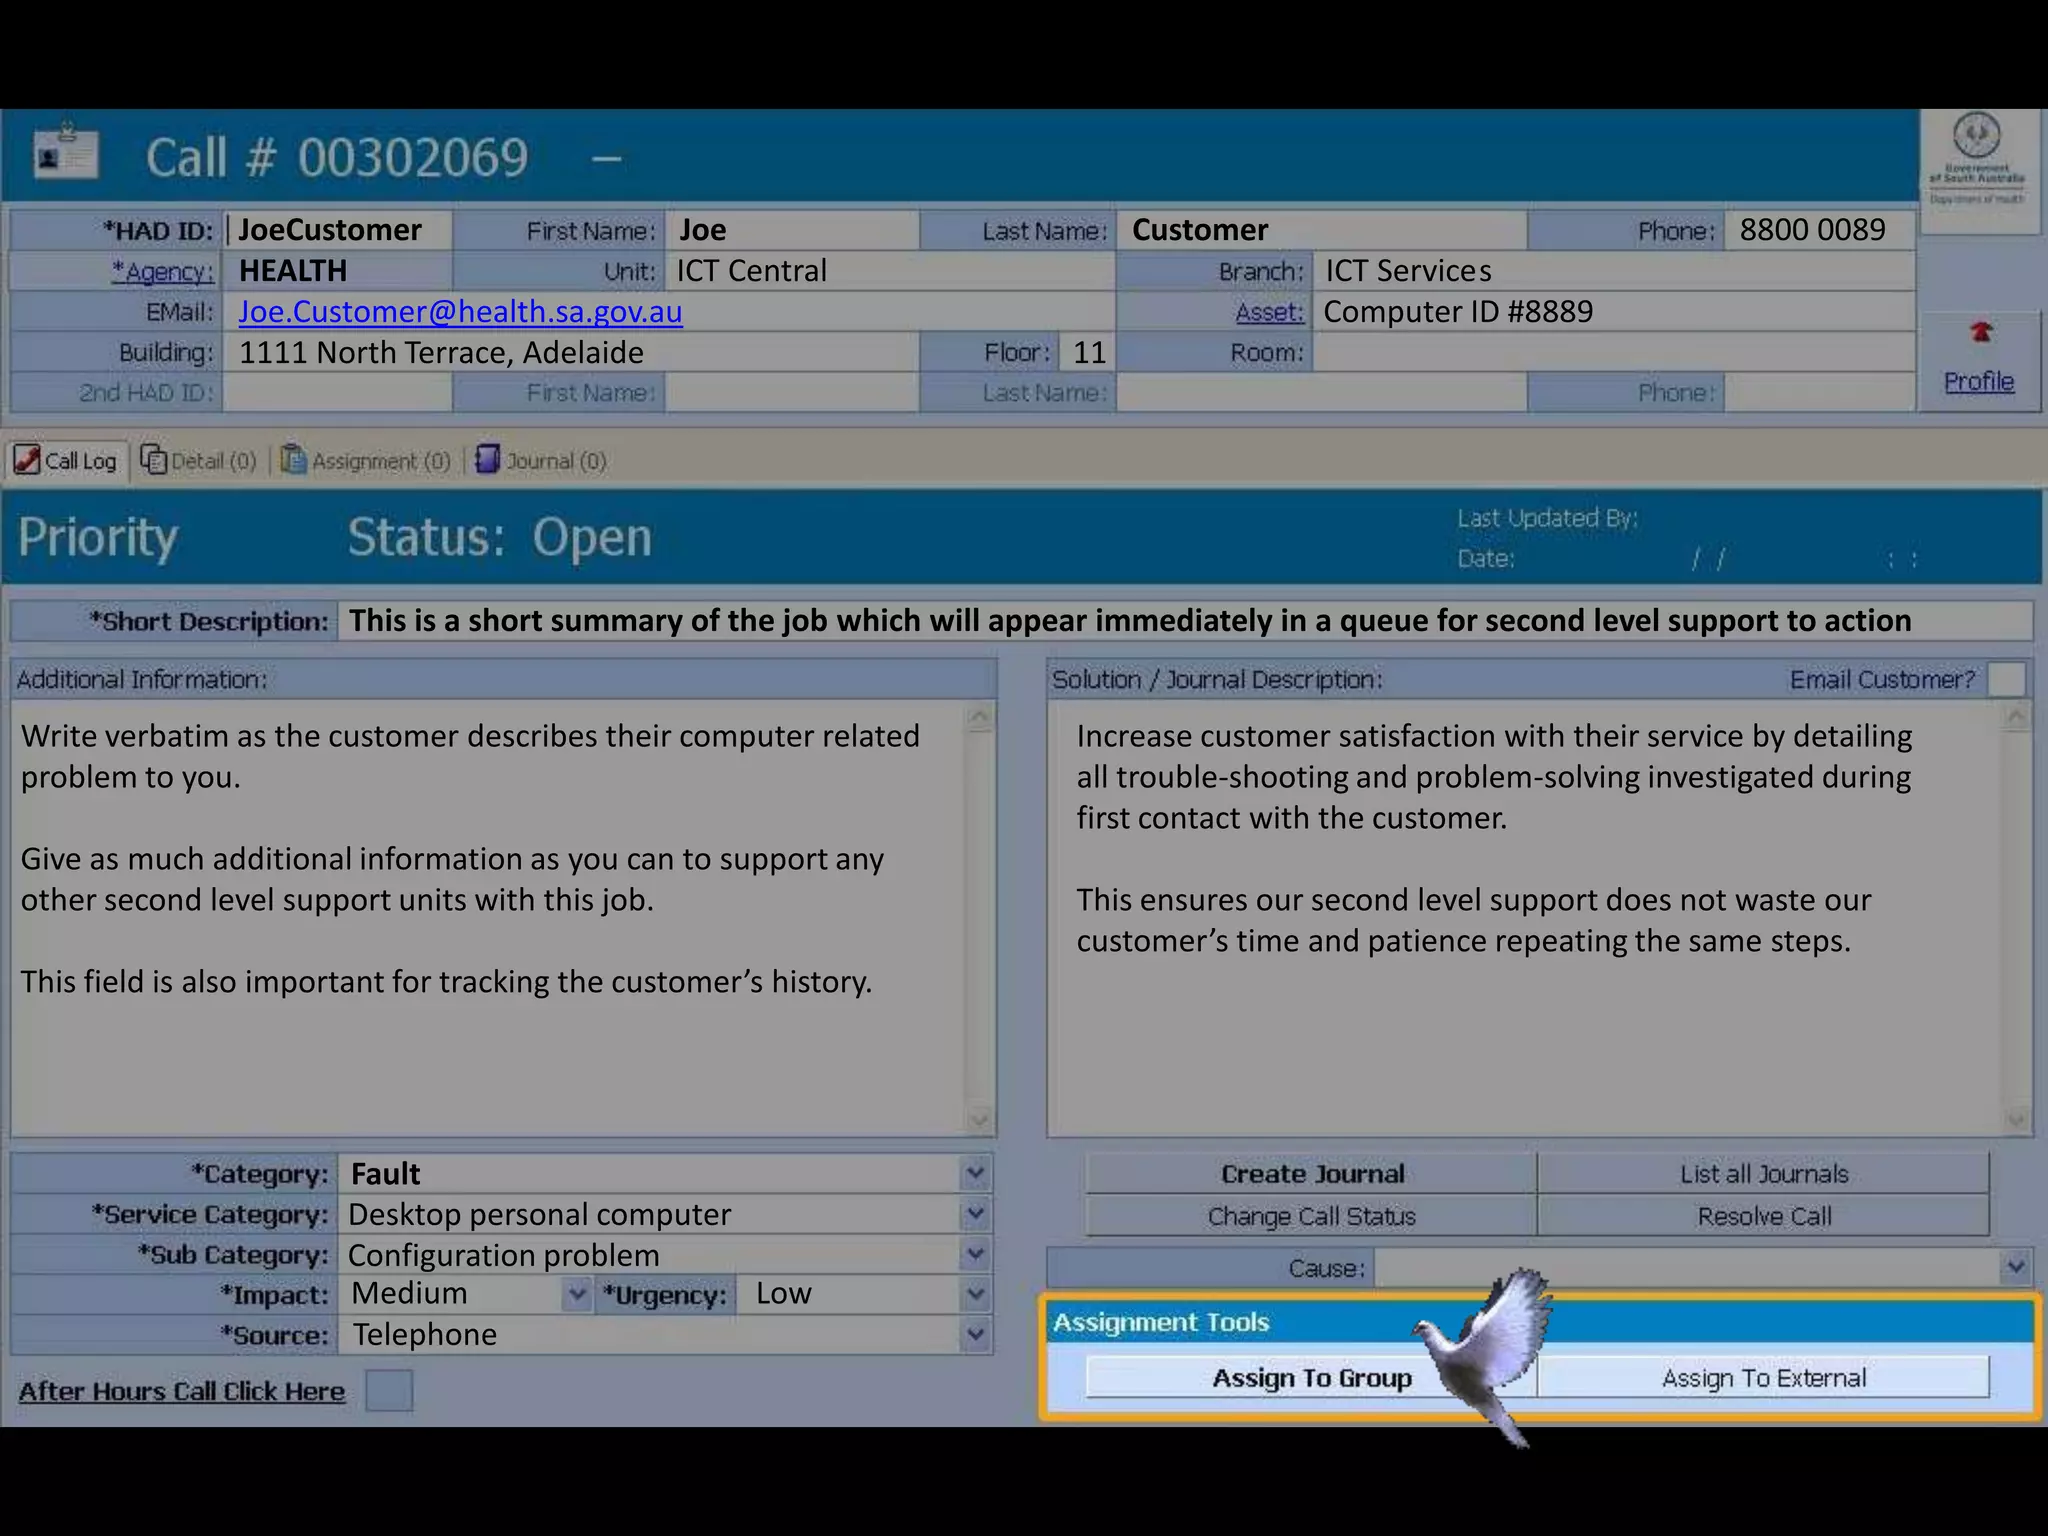Click the Assignment tab clipboard icon
The height and width of the screenshot is (1536, 2048).
(x=293, y=460)
